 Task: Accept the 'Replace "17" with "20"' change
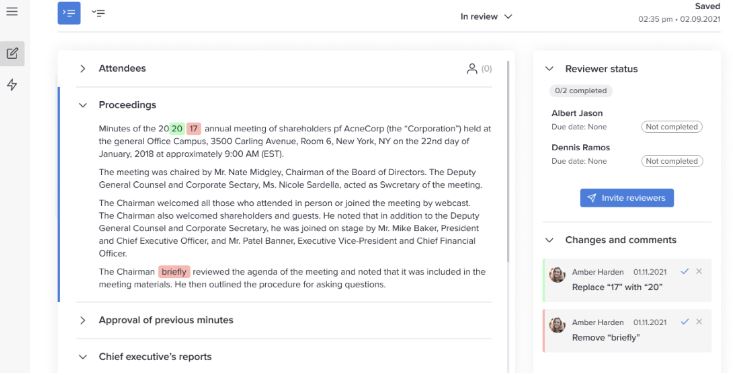click(x=685, y=271)
